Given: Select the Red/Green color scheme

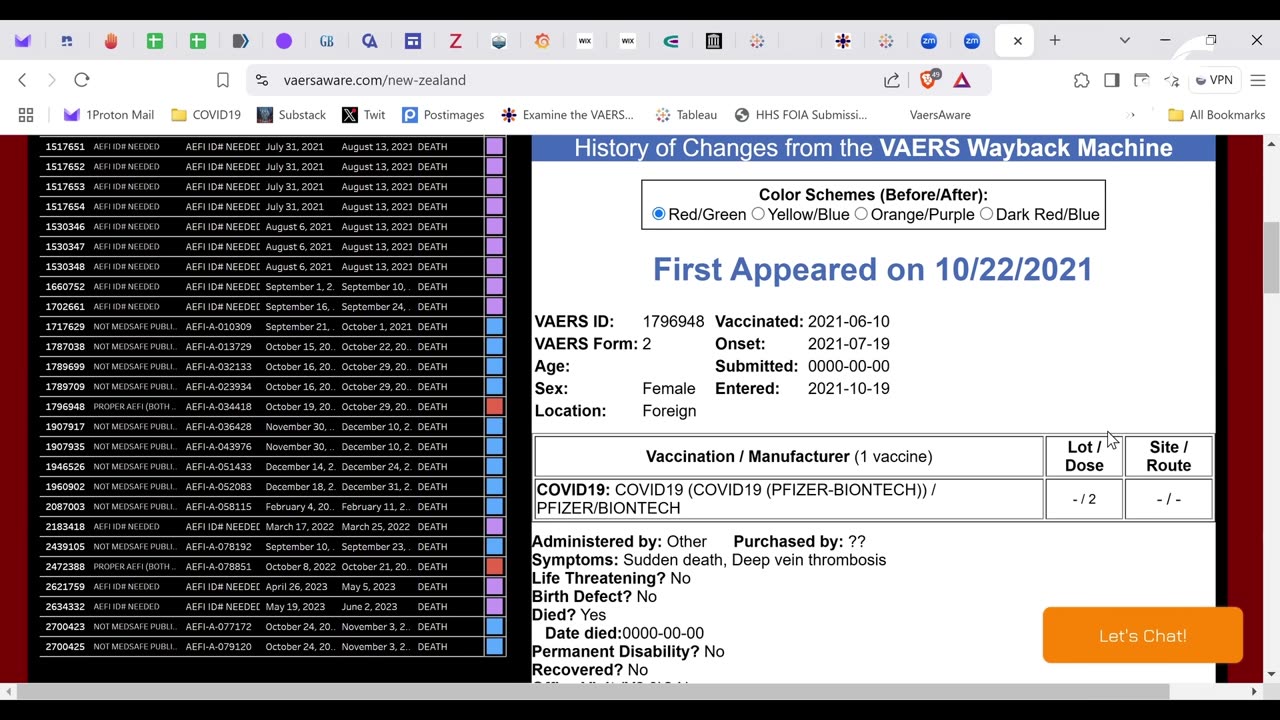Looking at the screenshot, I should [658, 214].
